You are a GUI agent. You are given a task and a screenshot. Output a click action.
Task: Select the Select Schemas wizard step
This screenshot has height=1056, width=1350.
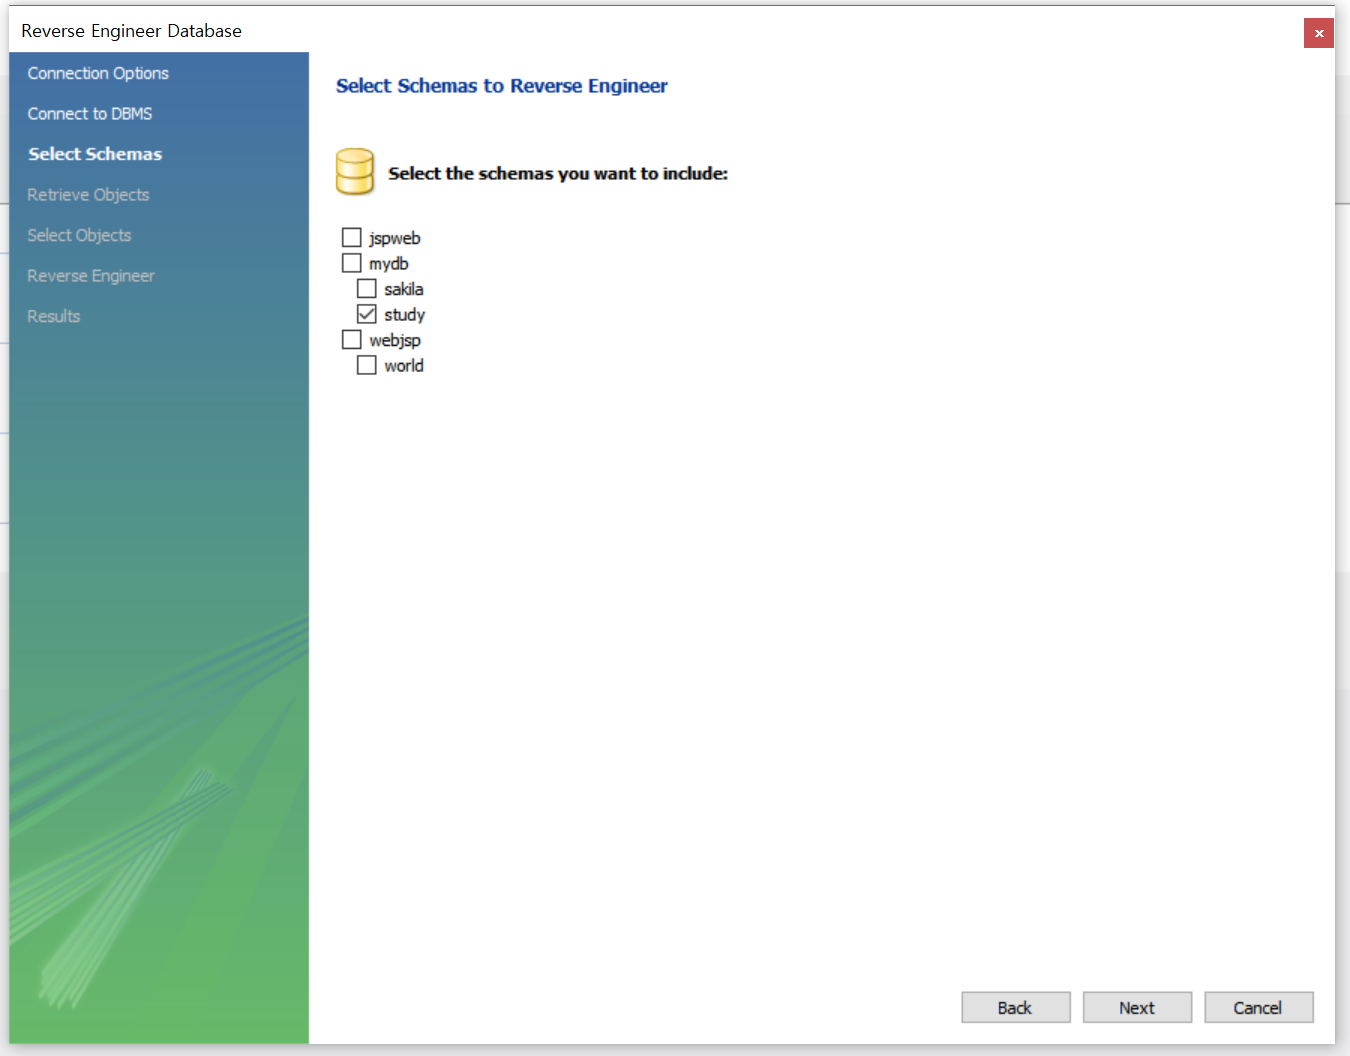[94, 153]
